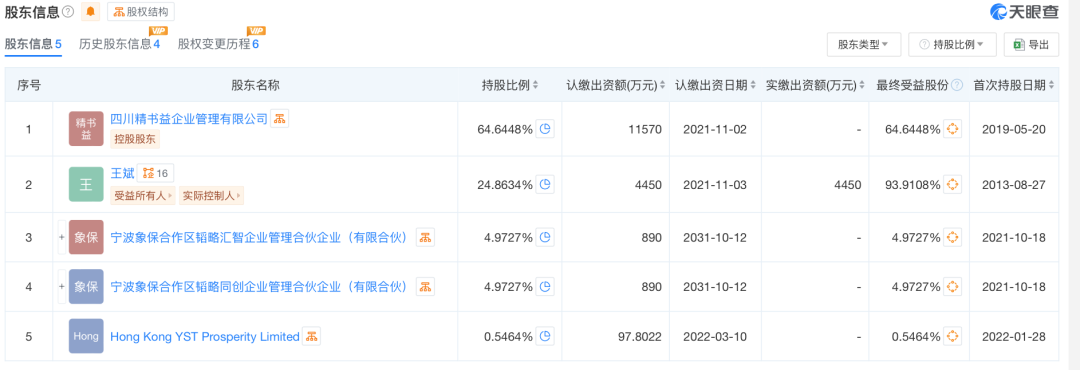The width and height of the screenshot is (1080, 370).
Task: Expand the 受益所有人 tag
Action: pos(143,196)
